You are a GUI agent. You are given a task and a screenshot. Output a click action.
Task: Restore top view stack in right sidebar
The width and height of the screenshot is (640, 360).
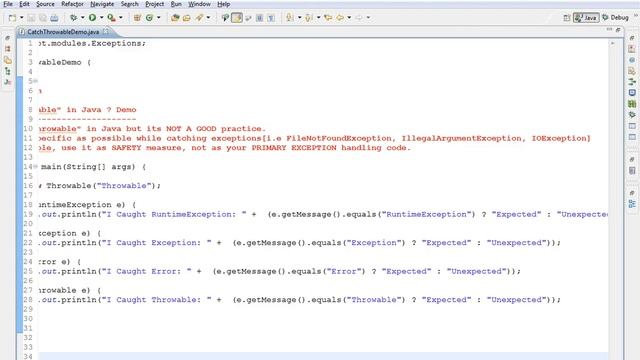click(x=632, y=38)
